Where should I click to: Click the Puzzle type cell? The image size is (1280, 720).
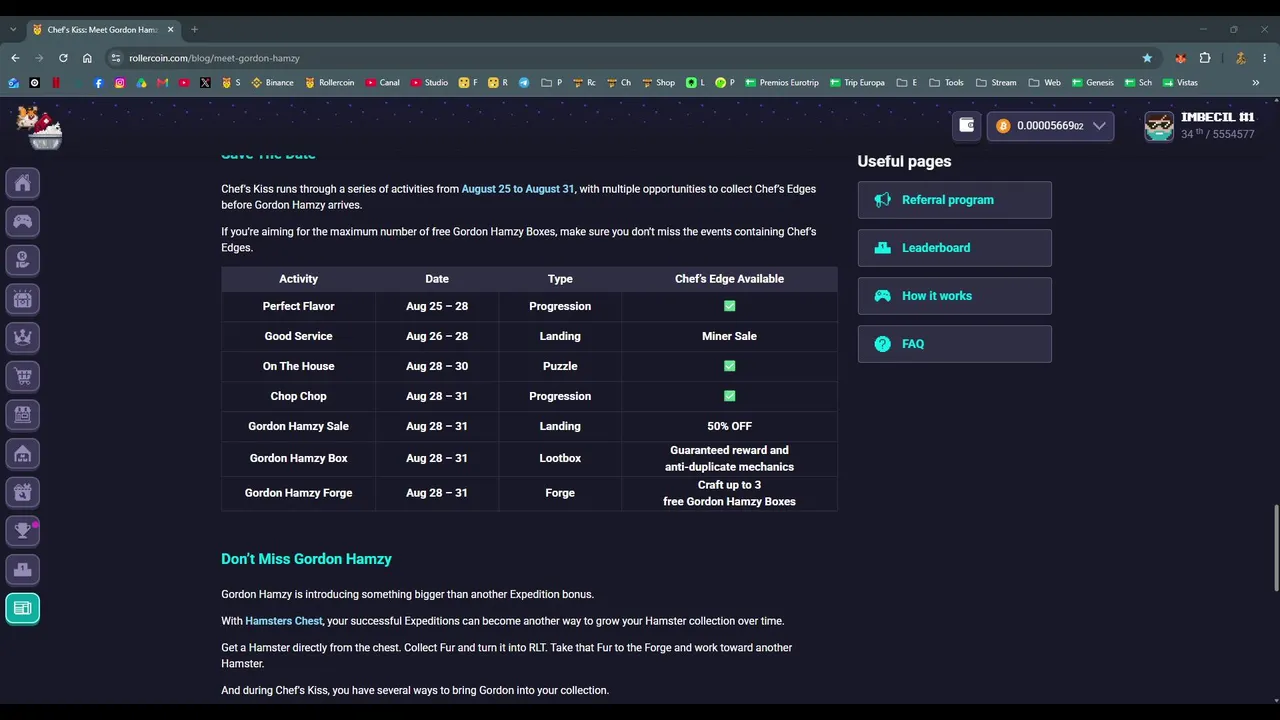pyautogui.click(x=560, y=366)
